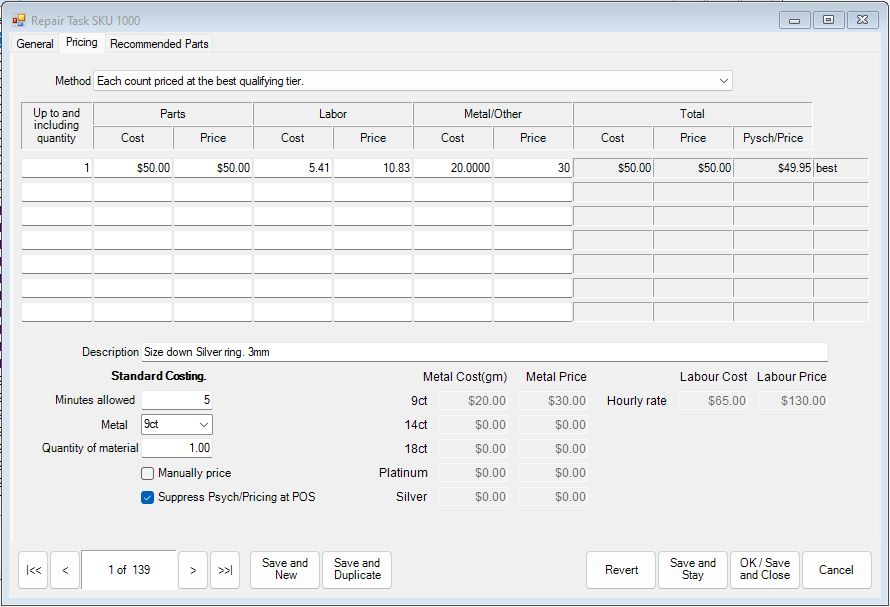This screenshot has height=607, width=890.
Task: Click OK / Save and Close
Action: point(765,570)
